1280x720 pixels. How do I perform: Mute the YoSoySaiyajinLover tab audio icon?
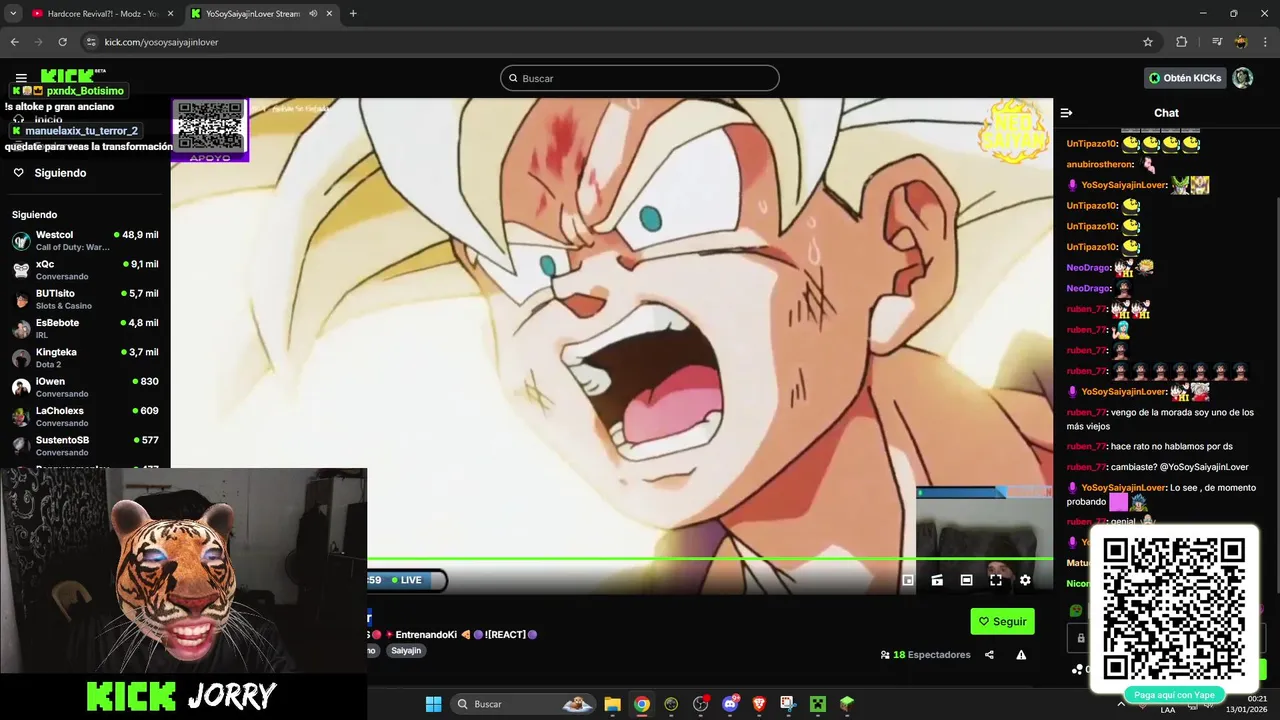pyautogui.click(x=313, y=14)
